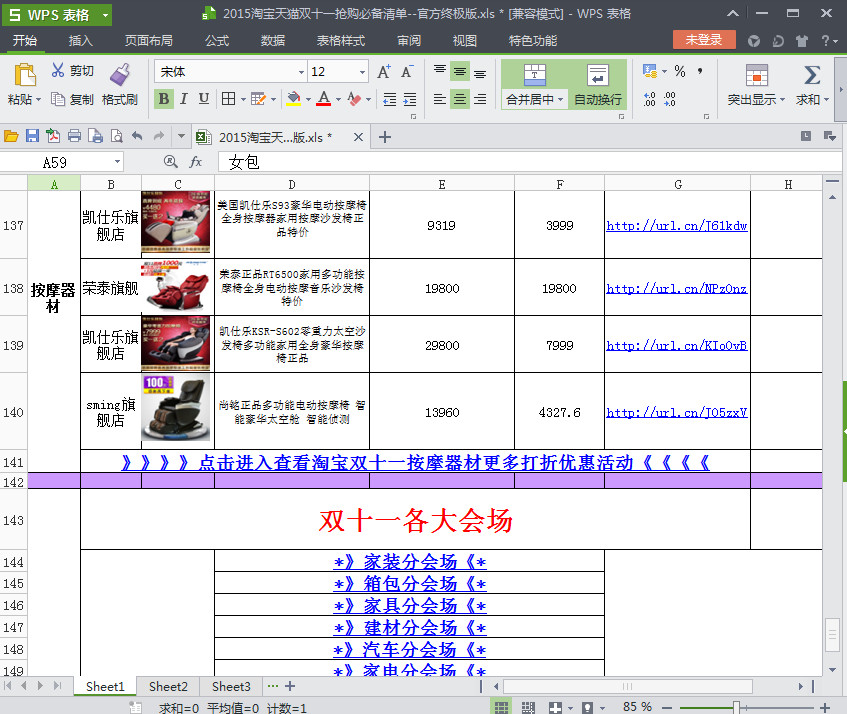Switch to the Data ribbon tab
This screenshot has height=714, width=847.
click(x=273, y=41)
